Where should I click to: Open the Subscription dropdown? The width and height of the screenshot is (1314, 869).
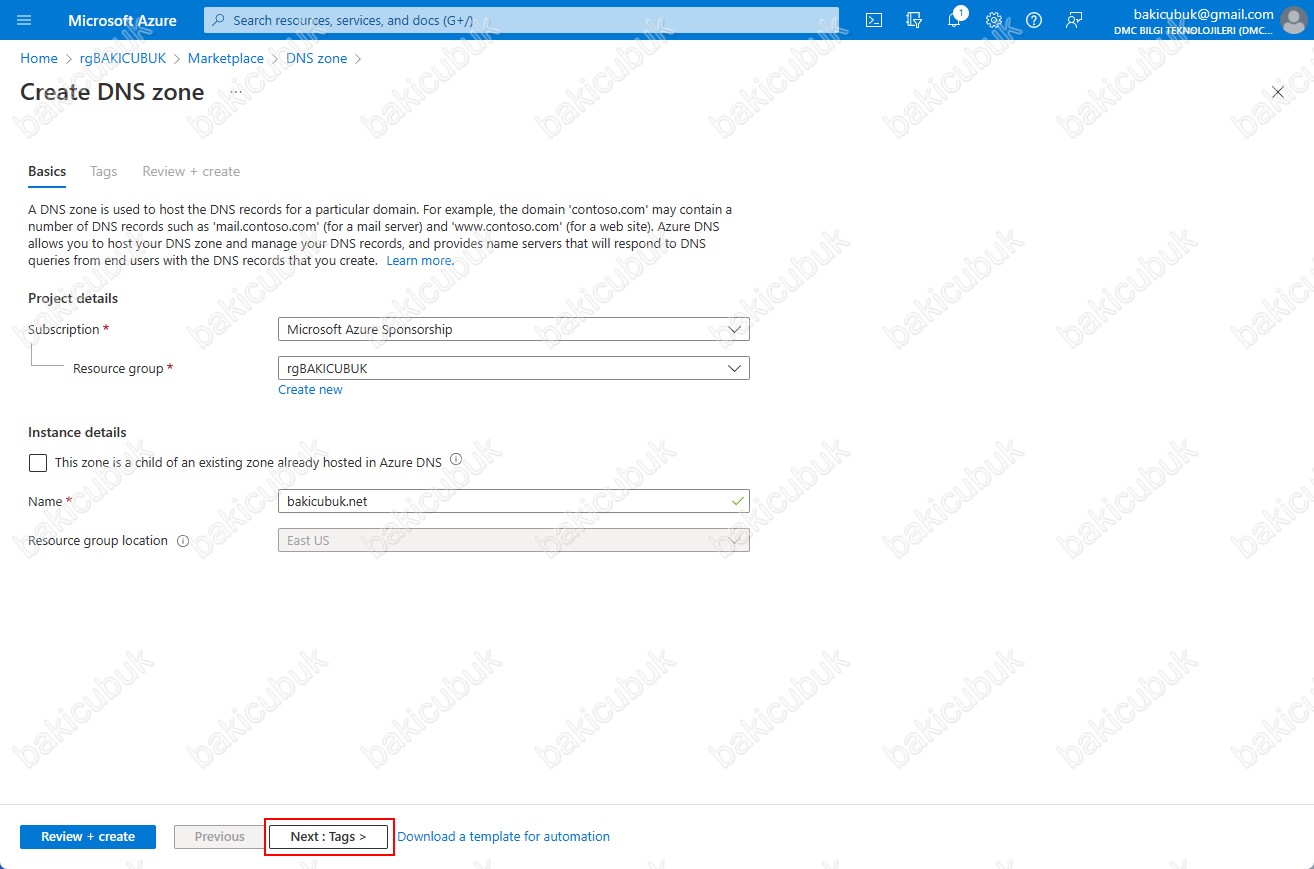[x=514, y=329]
